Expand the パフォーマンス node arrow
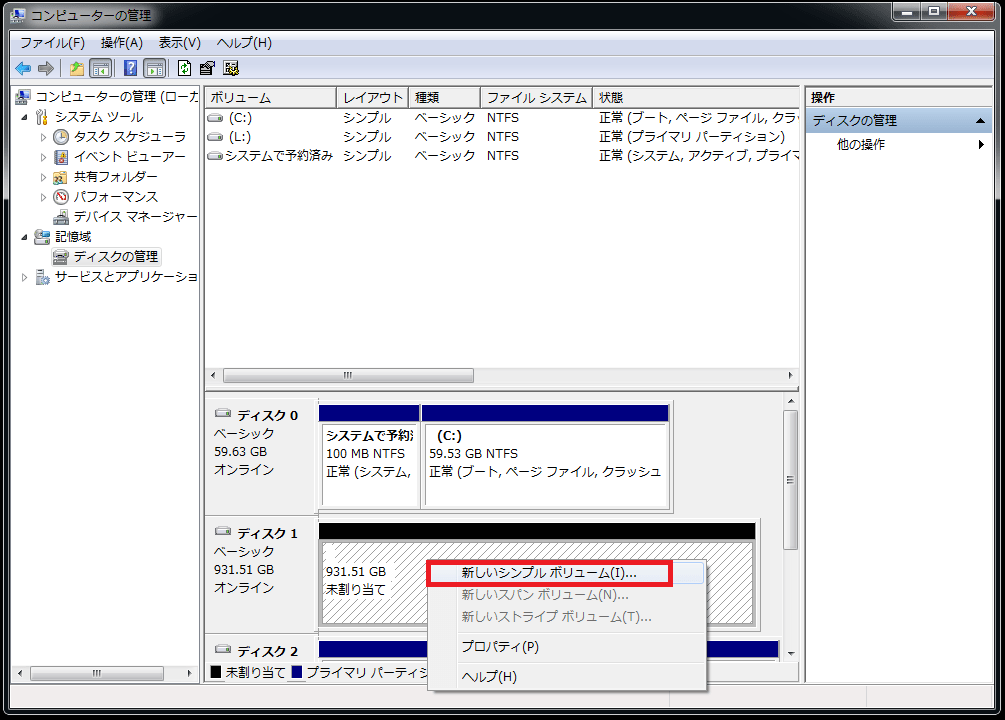1005x720 pixels. coord(43,197)
